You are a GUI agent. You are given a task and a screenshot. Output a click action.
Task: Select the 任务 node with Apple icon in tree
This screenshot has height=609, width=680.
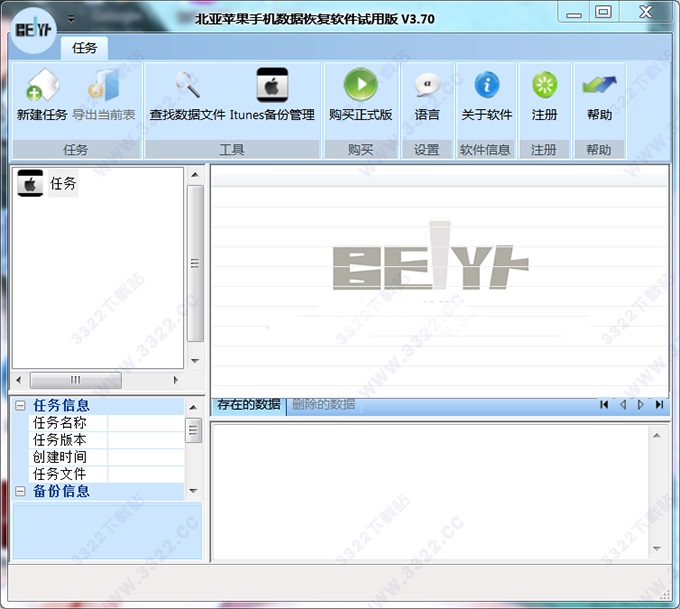coord(47,183)
